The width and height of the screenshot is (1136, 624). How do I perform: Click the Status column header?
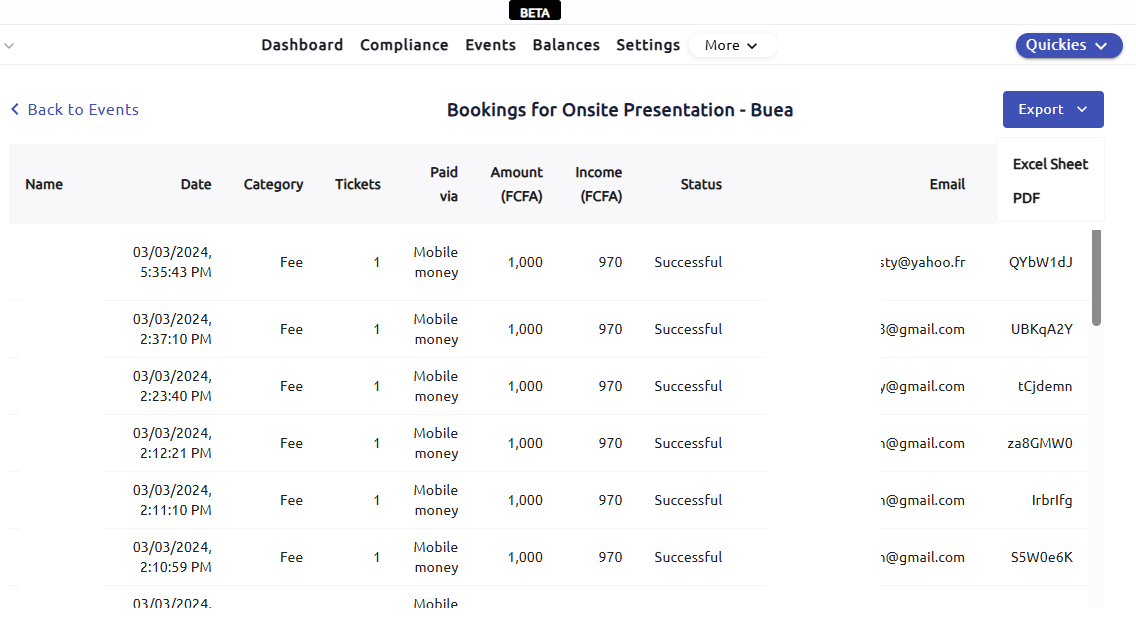(701, 184)
